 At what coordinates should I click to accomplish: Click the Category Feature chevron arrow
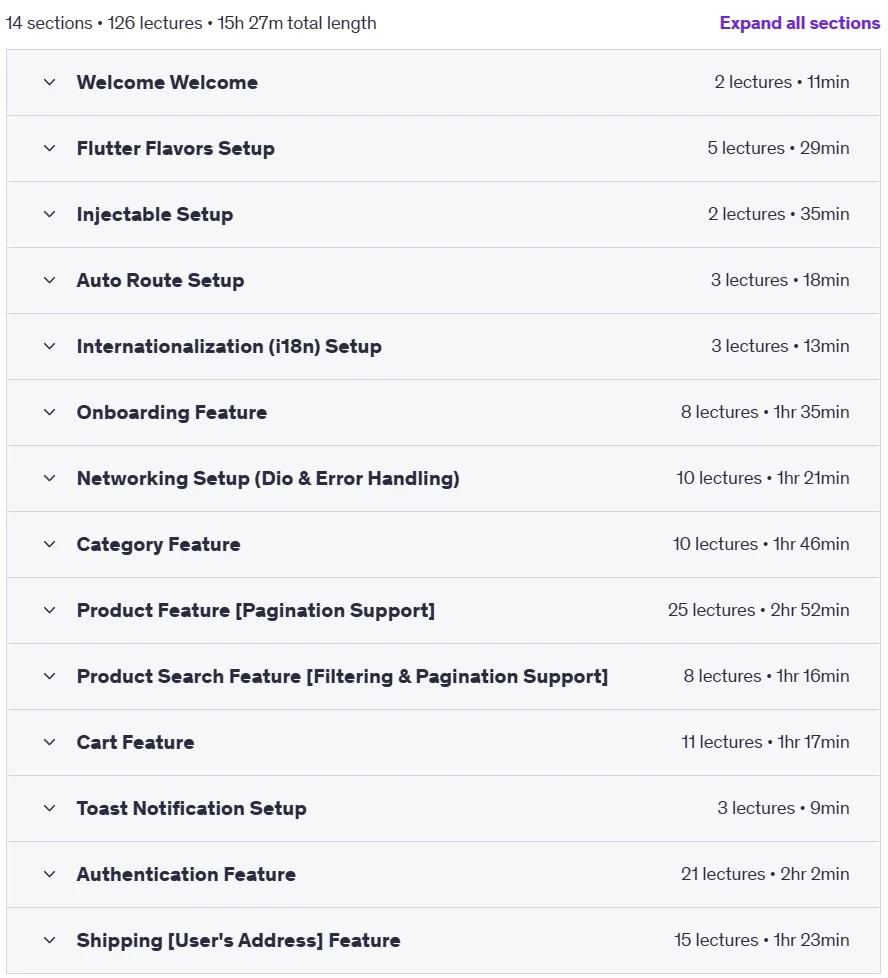tap(49, 545)
